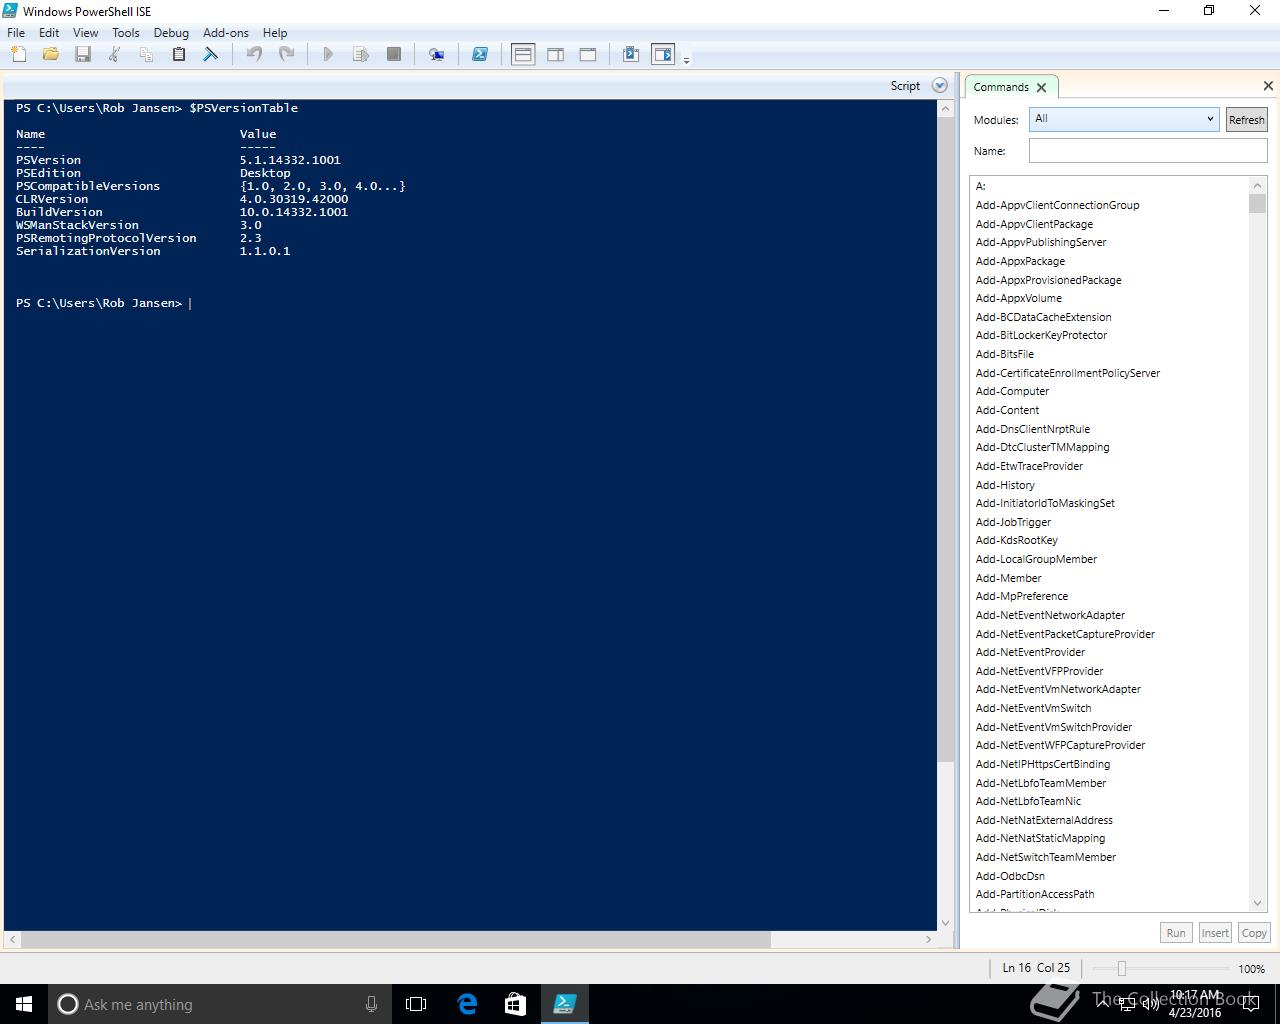Select Add-Content command
Screen dimensions: 1280x1024
[1007, 410]
